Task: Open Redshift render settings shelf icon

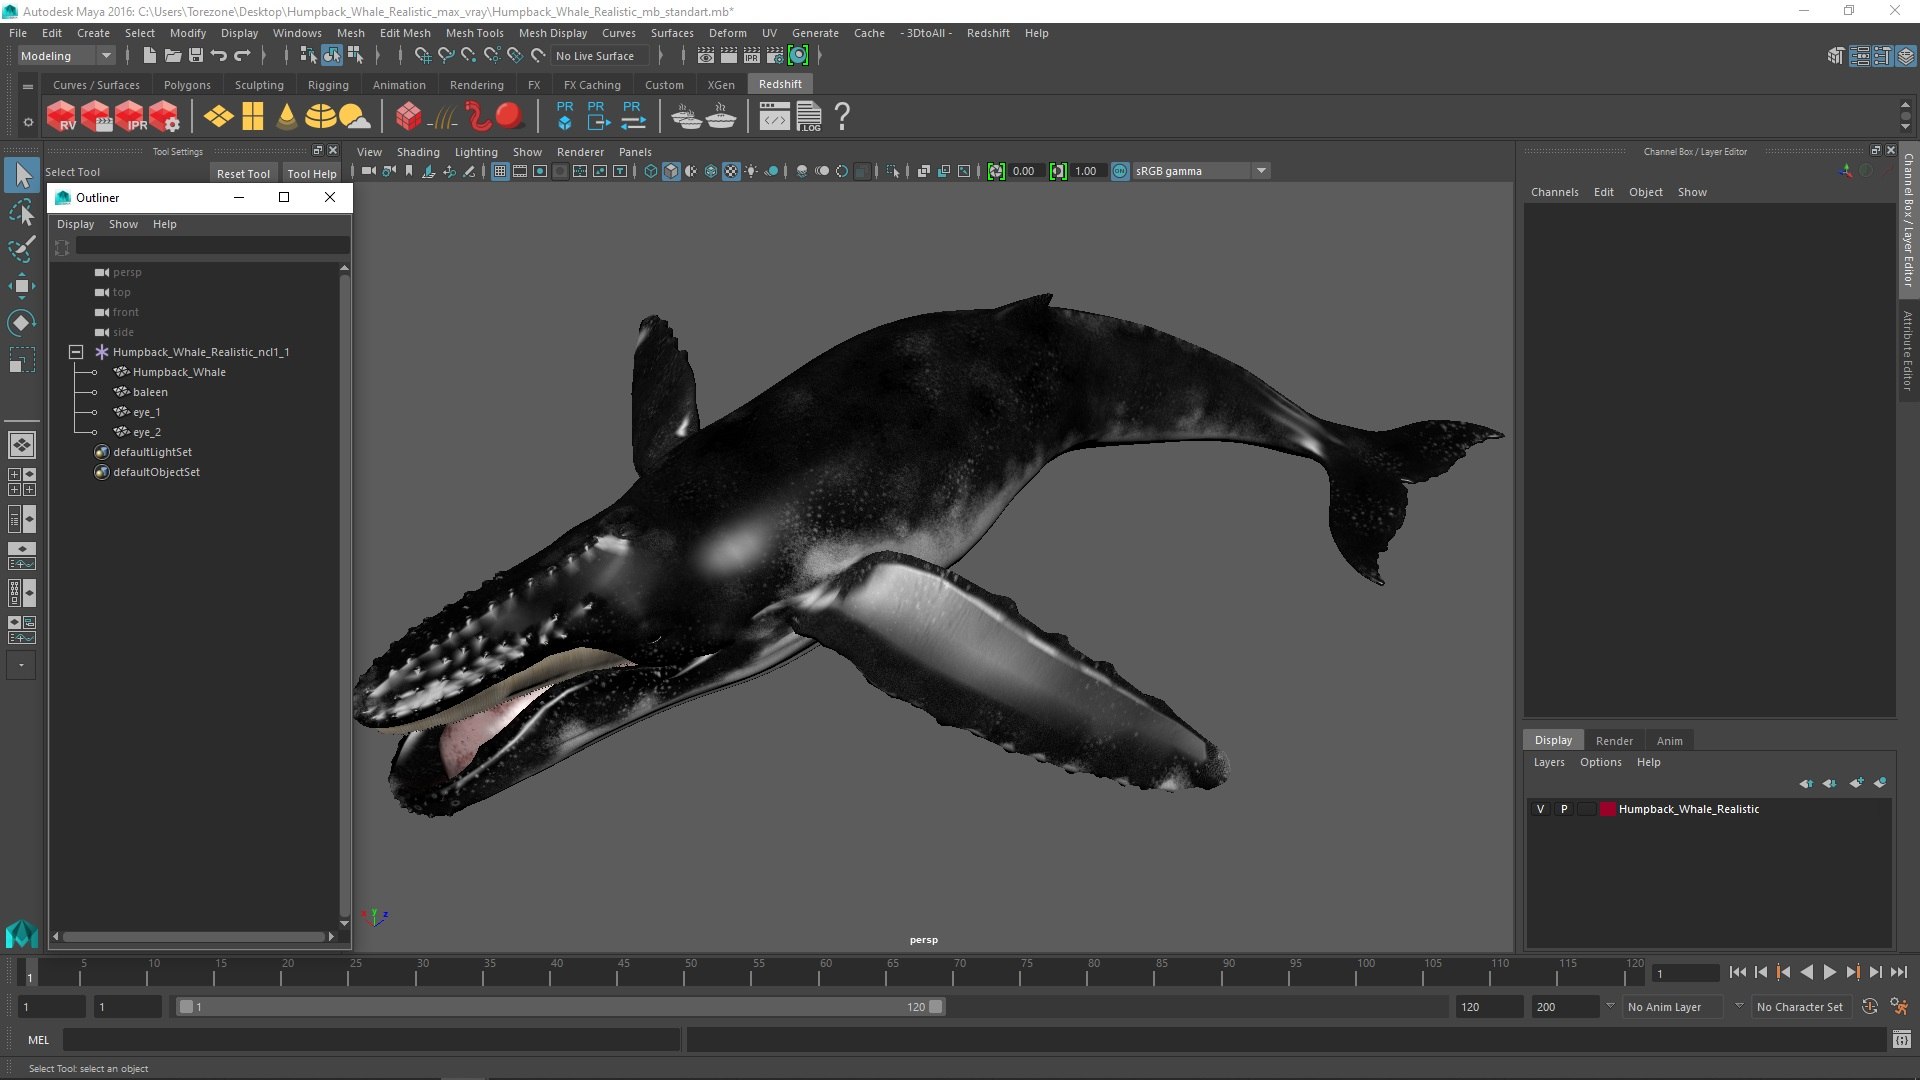Action: 164,116
